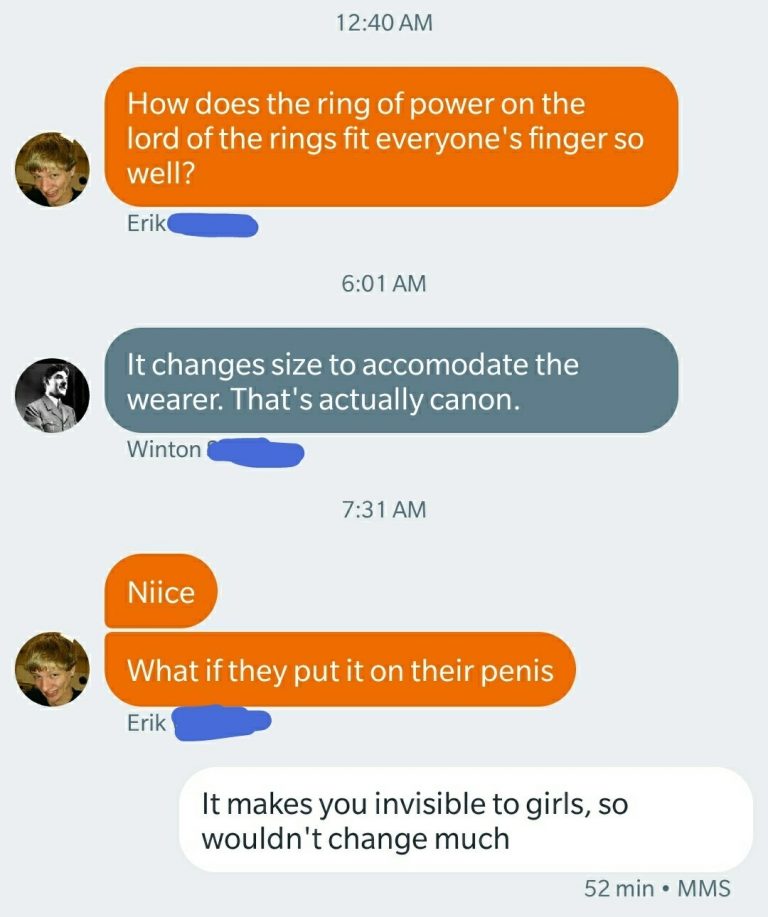The image size is (768, 917).
Task: Select the orange 'Niice' message bubble
Action: (161, 591)
